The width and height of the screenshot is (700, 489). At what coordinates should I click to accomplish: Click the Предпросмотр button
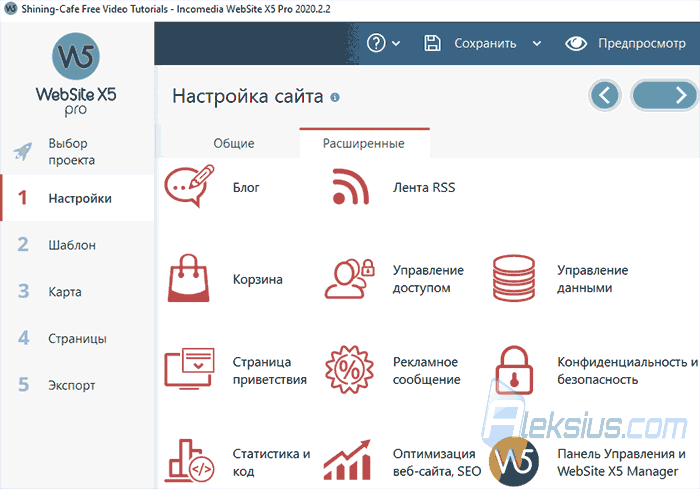642,43
